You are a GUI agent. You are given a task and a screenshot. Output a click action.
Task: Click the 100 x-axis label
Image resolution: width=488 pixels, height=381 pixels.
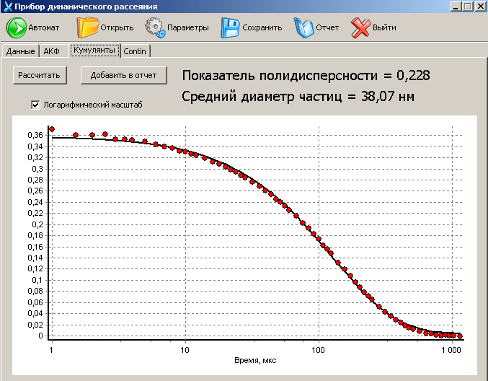tap(318, 350)
